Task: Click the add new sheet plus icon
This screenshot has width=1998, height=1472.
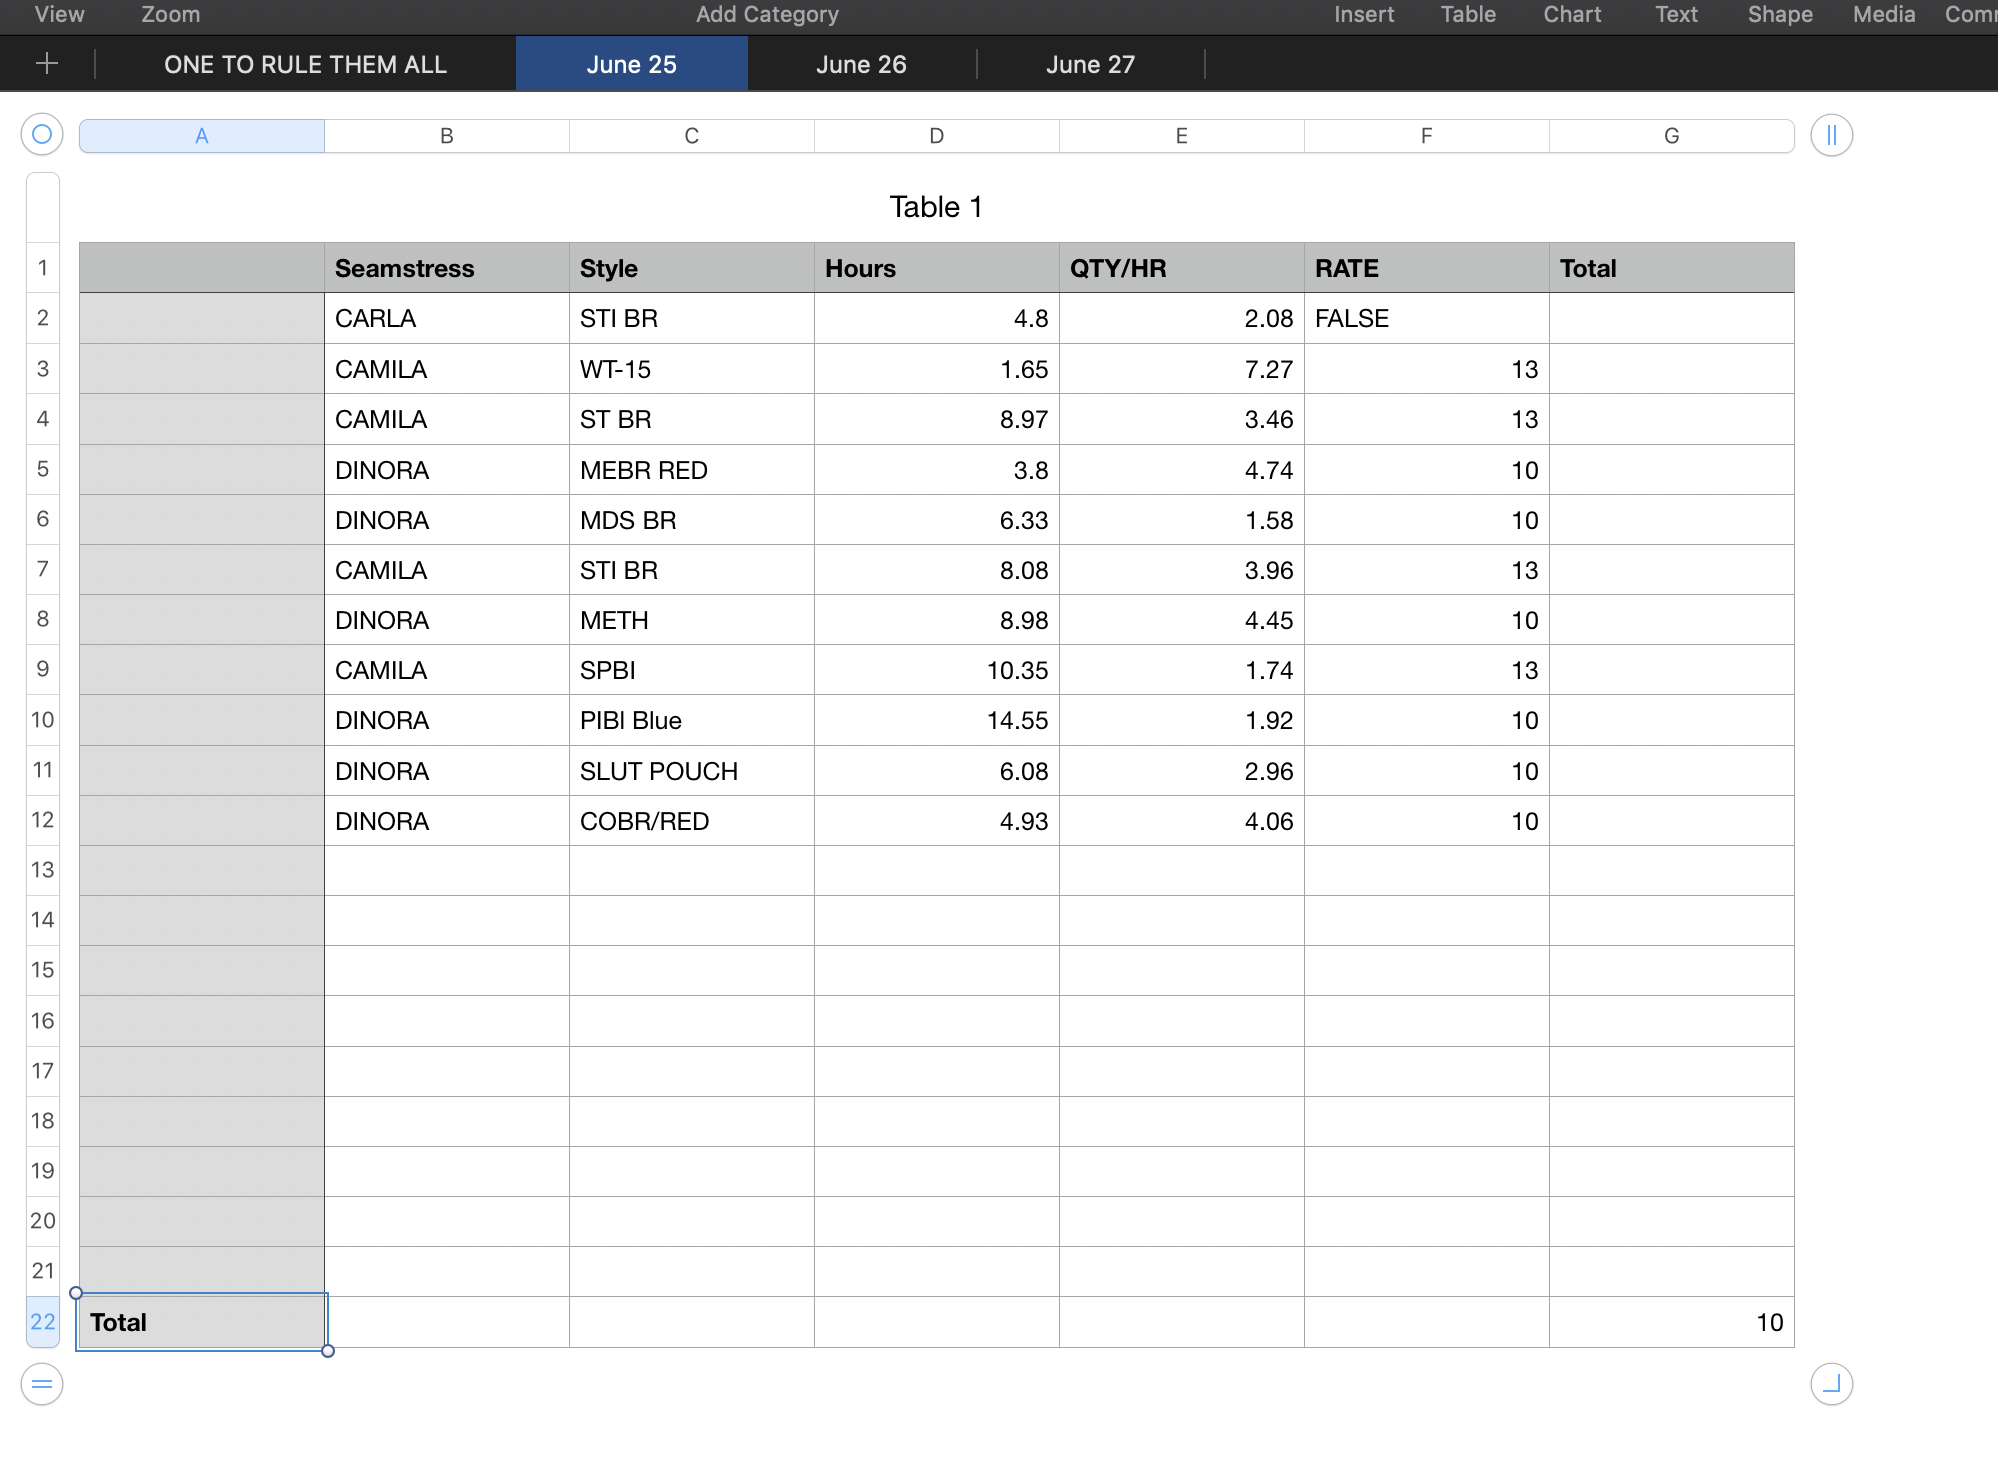Action: [46, 64]
